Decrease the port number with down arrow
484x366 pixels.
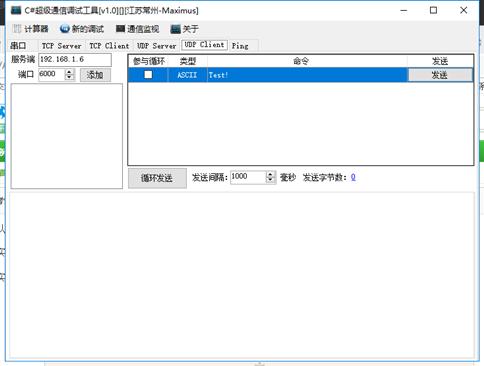click(69, 77)
